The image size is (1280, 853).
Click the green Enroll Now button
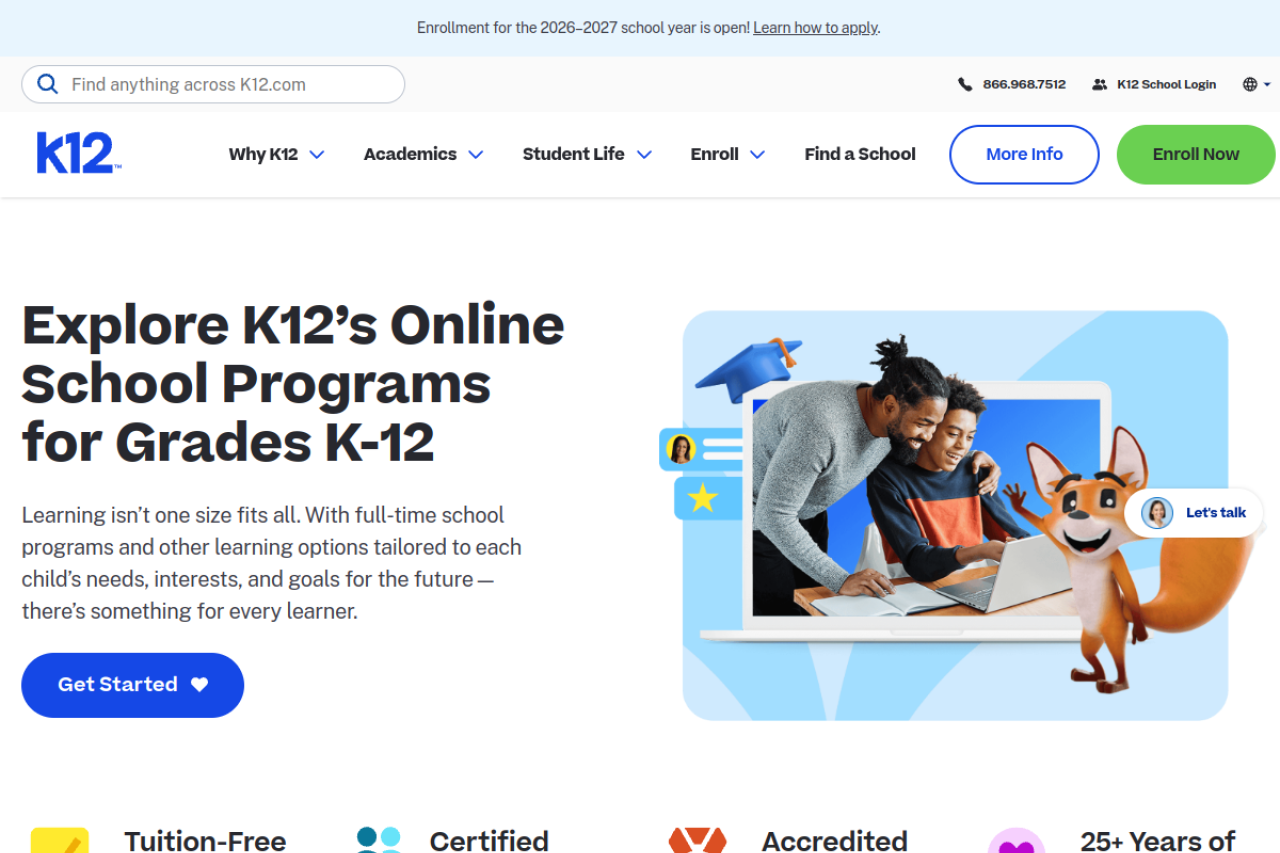1196,154
